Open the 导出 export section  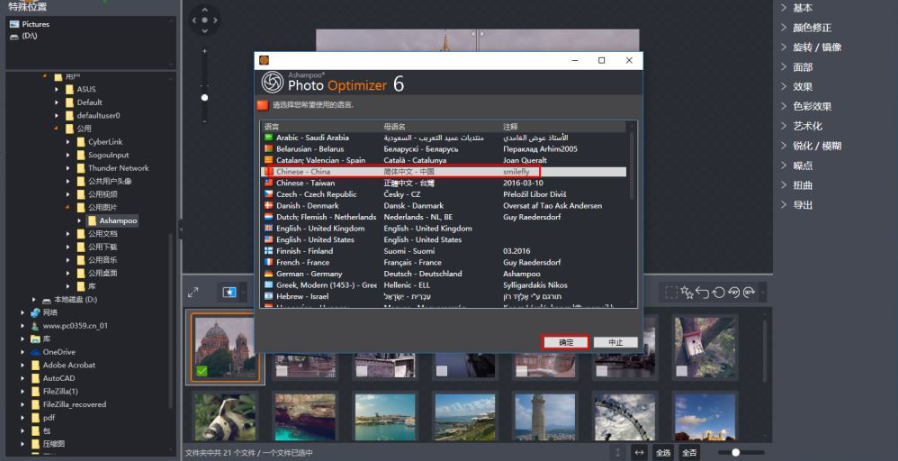(802, 205)
